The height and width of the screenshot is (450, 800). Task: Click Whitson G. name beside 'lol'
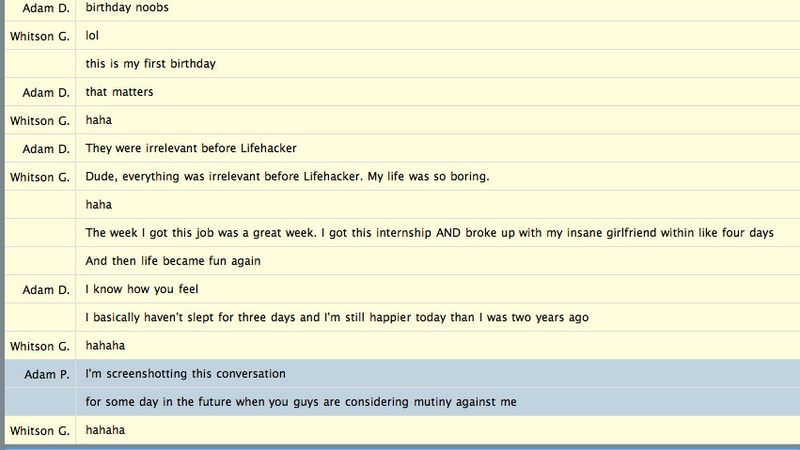tap(40, 36)
